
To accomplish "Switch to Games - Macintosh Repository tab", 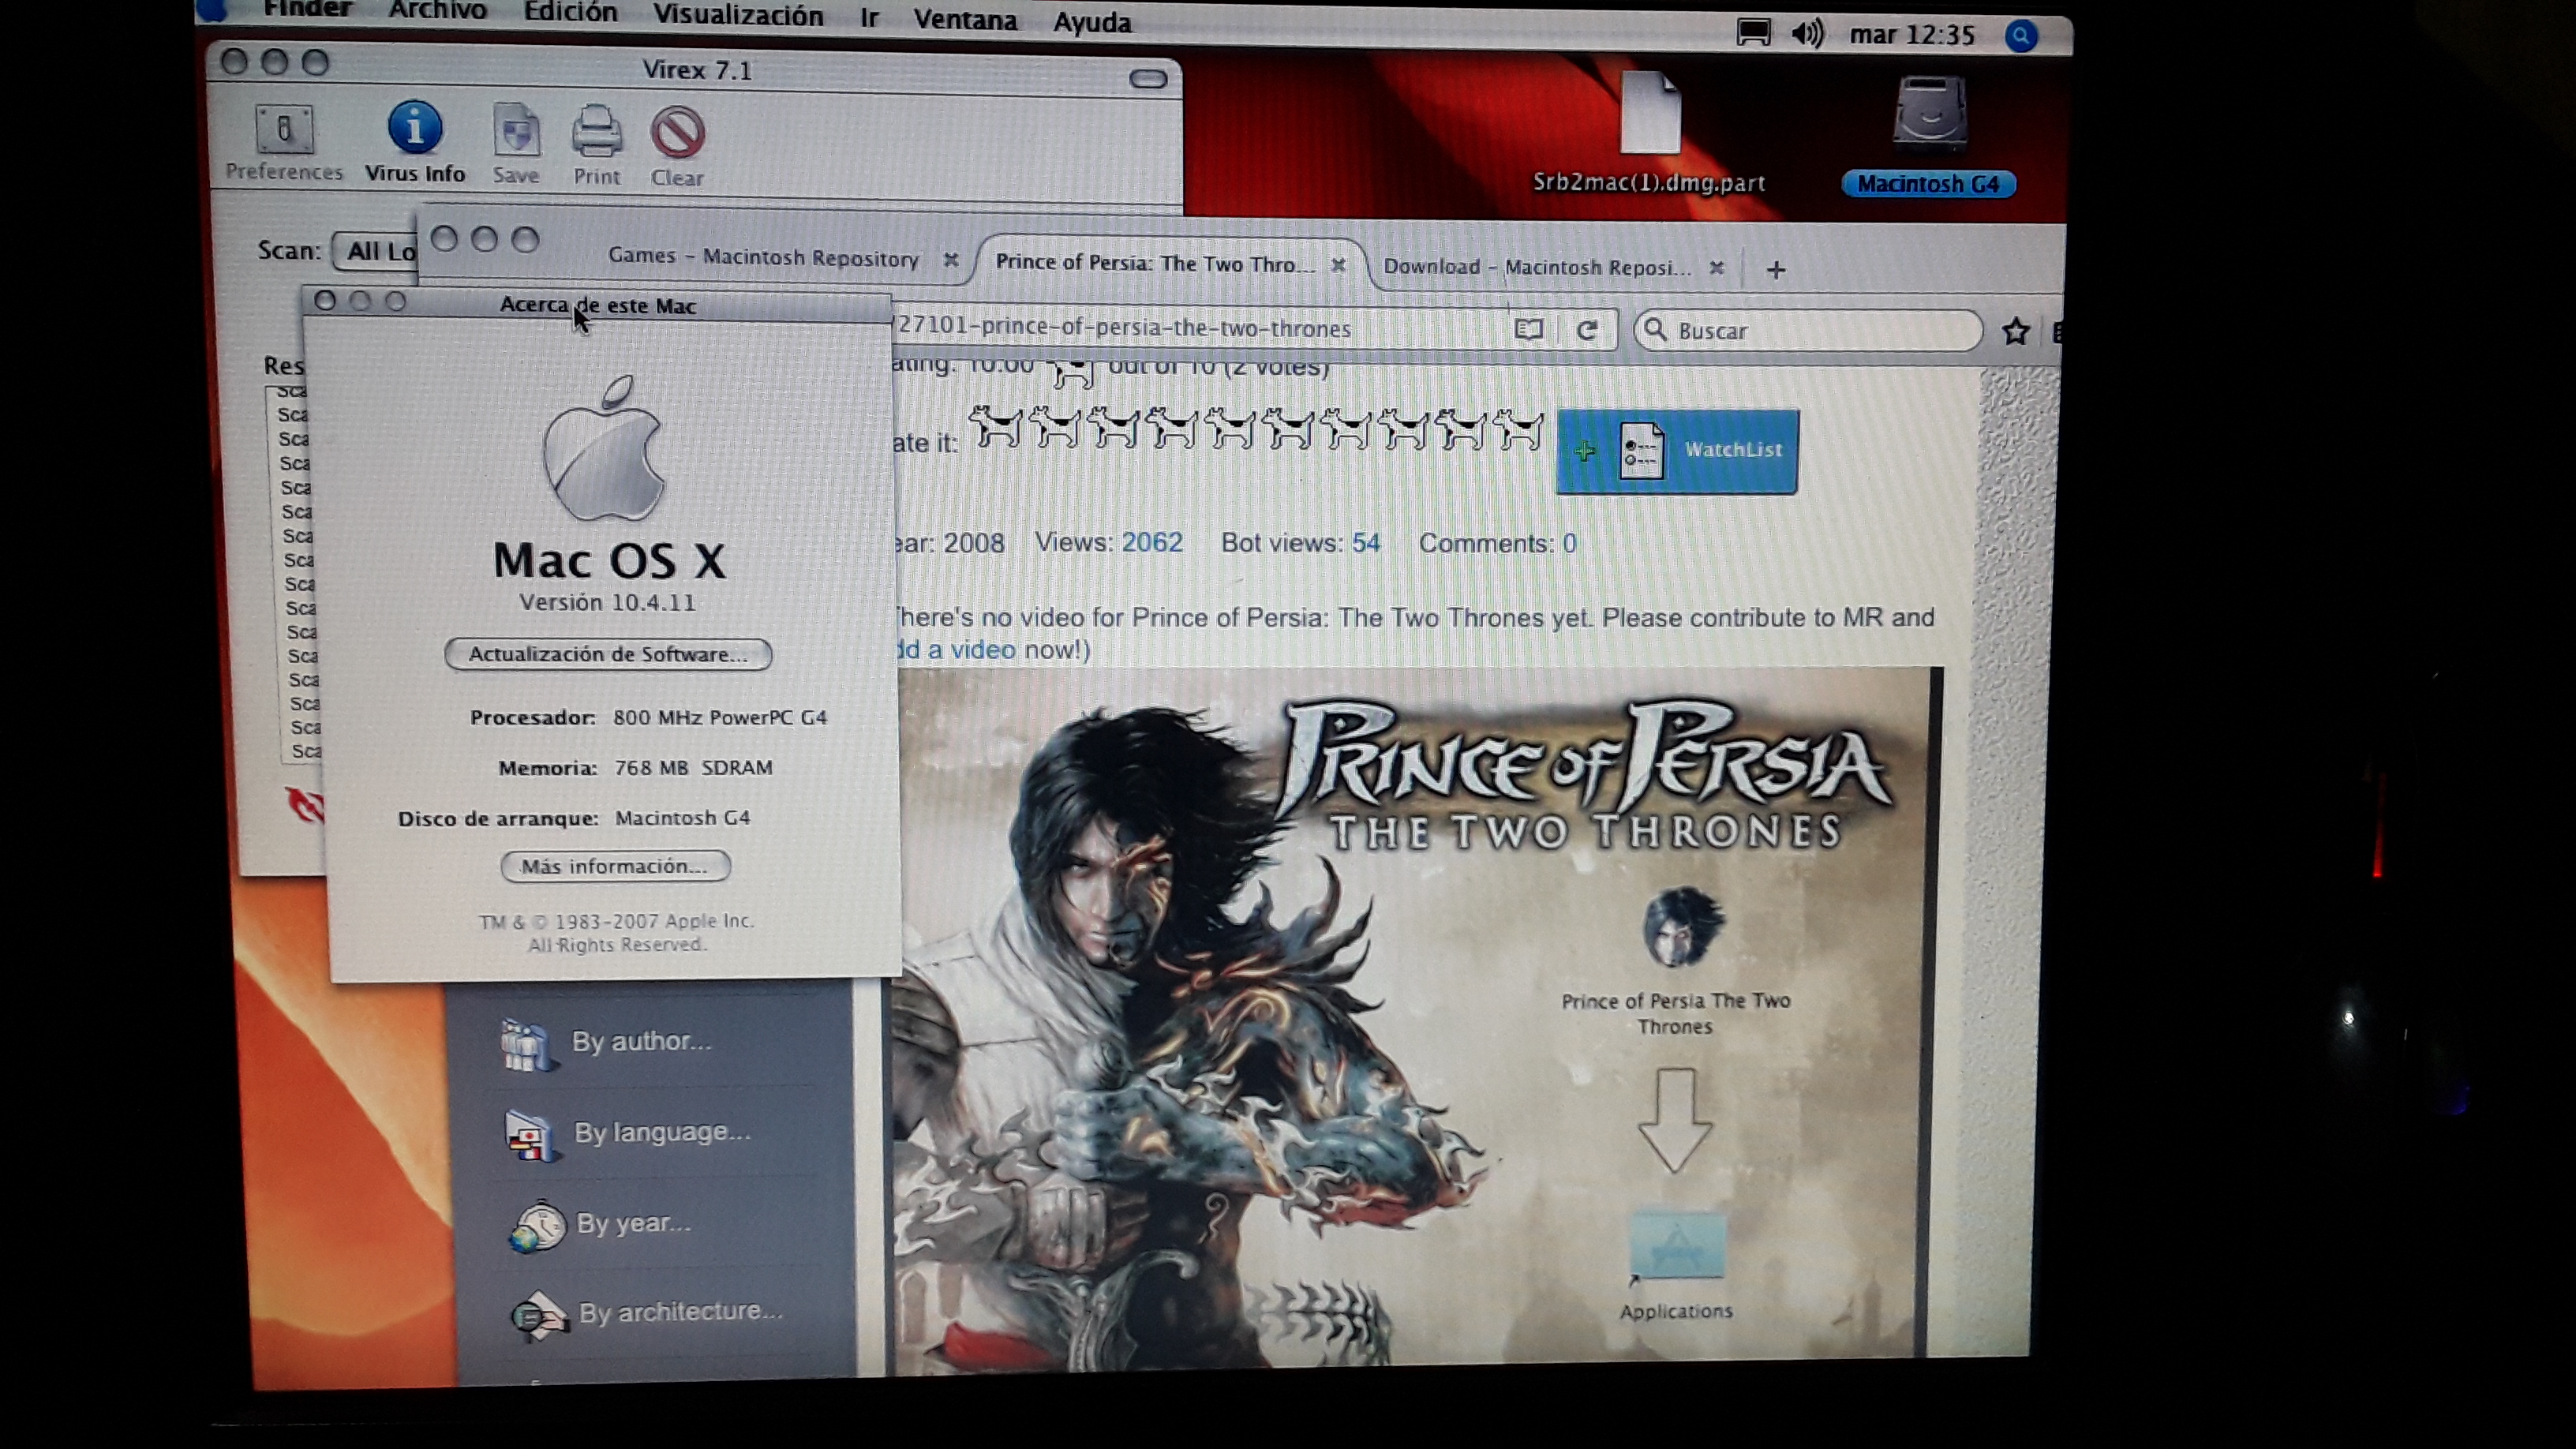I will 763,257.
